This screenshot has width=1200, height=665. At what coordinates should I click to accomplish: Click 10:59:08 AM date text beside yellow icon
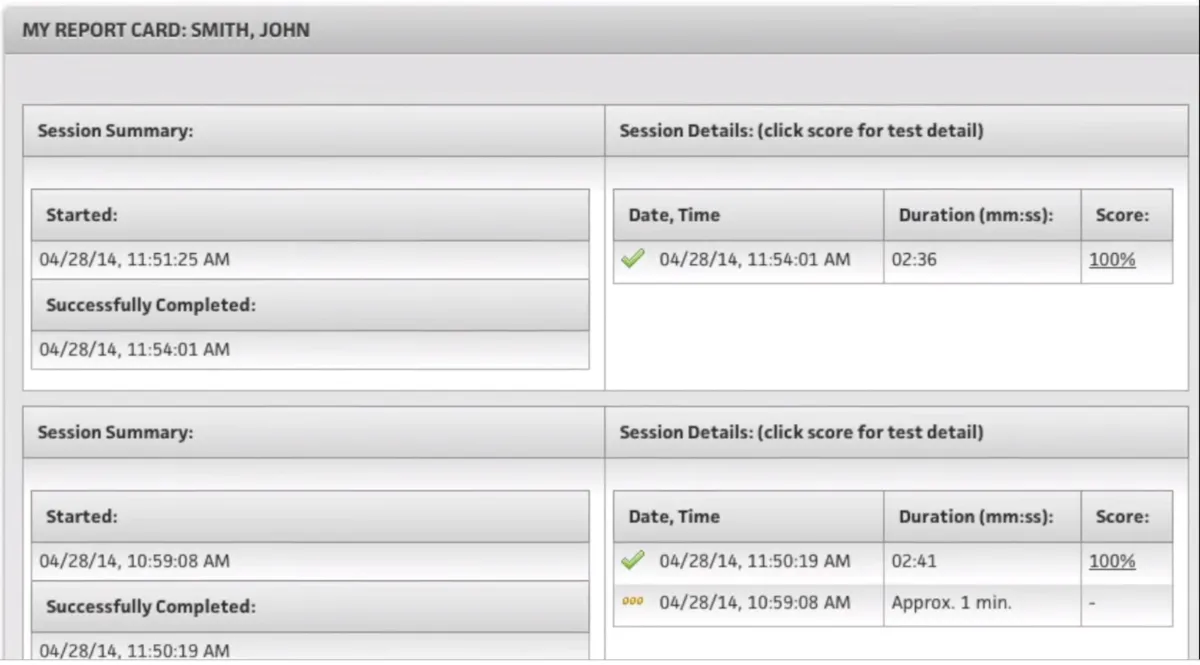click(x=755, y=603)
